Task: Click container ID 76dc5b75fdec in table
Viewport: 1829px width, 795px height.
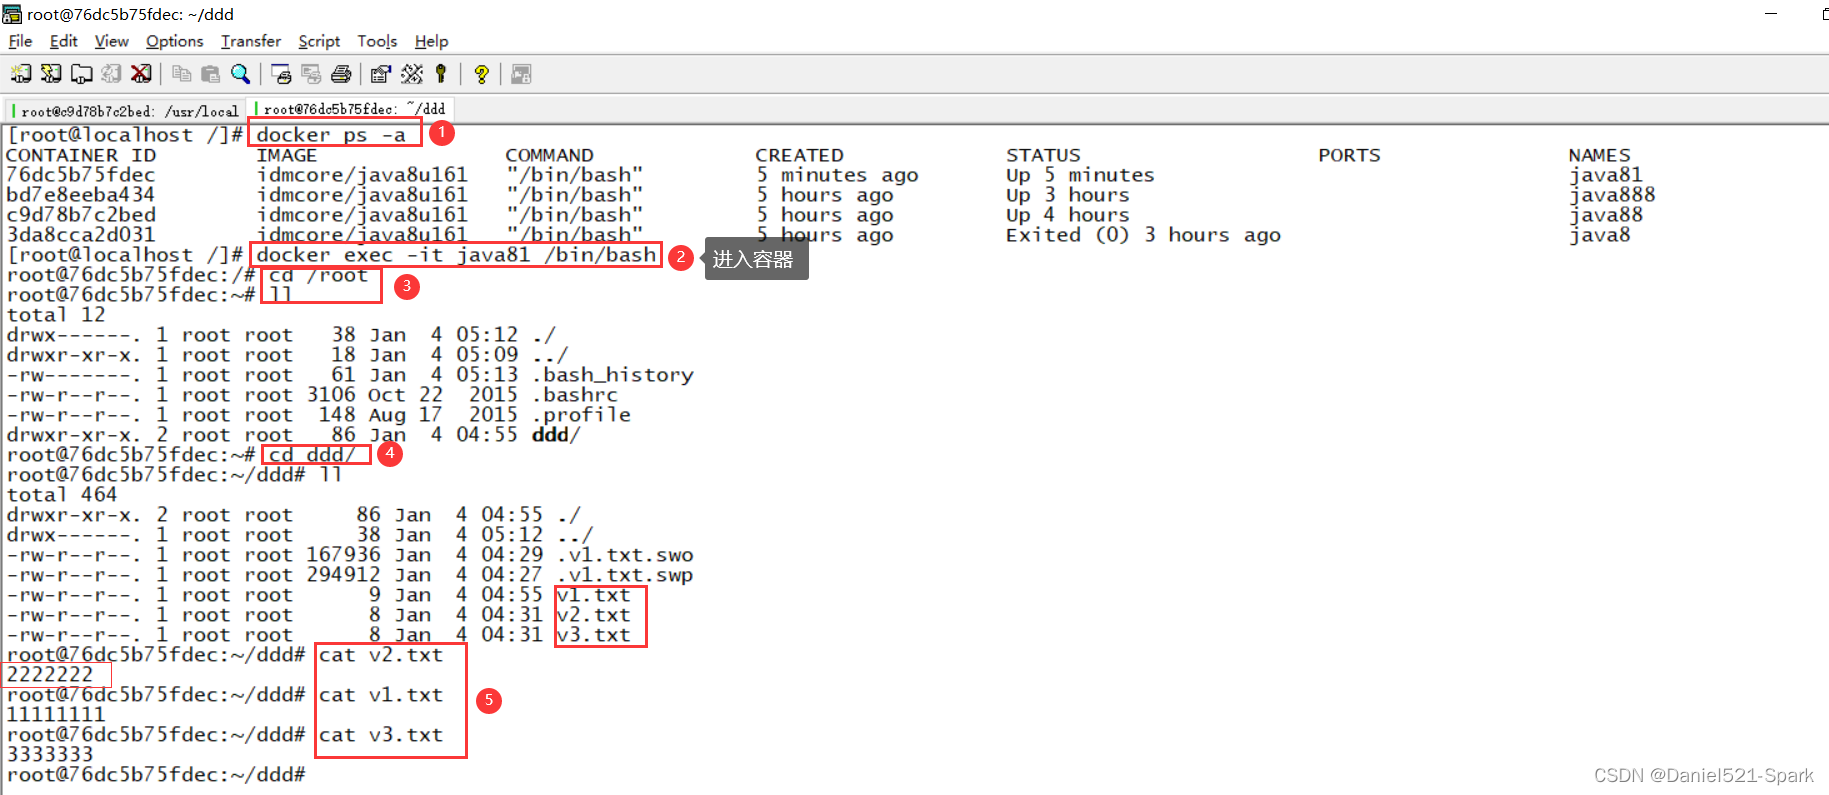Action: click(81, 175)
